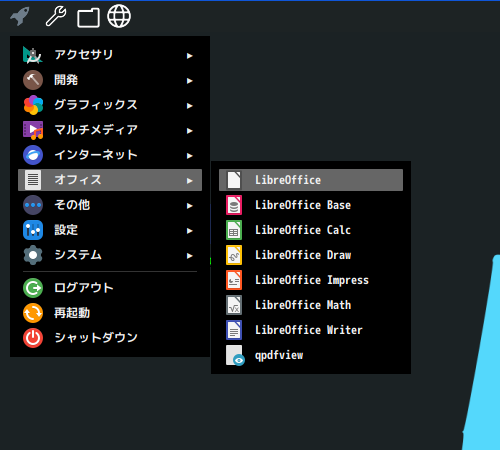The image size is (500, 450).
Task: Click the LibreOffice Math formula icon
Action: tap(234, 305)
